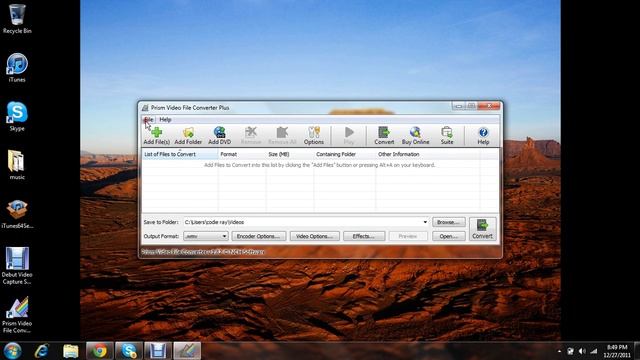
Task: Select the Skype desktop icon
Action: 17,116
